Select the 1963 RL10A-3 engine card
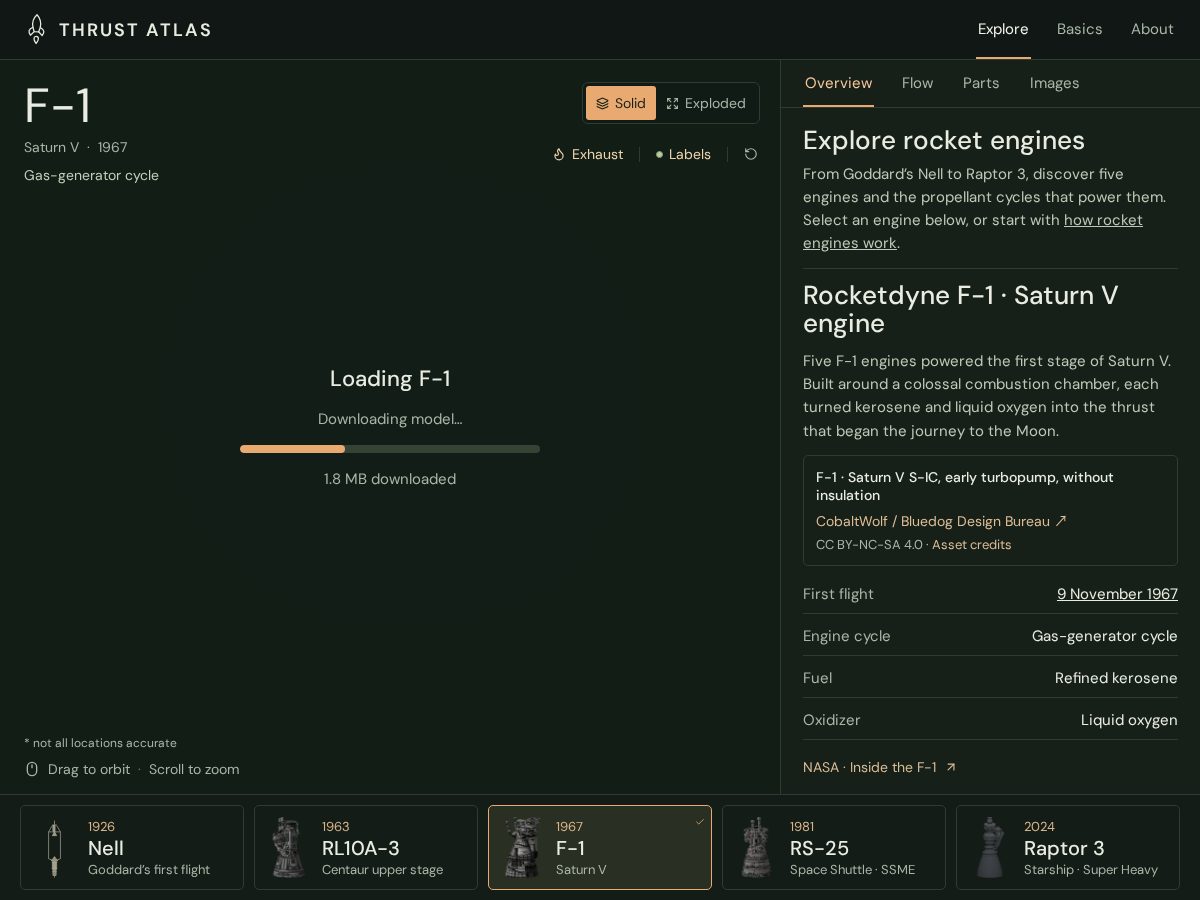Image resolution: width=1200 pixels, height=900 pixels. click(x=366, y=847)
